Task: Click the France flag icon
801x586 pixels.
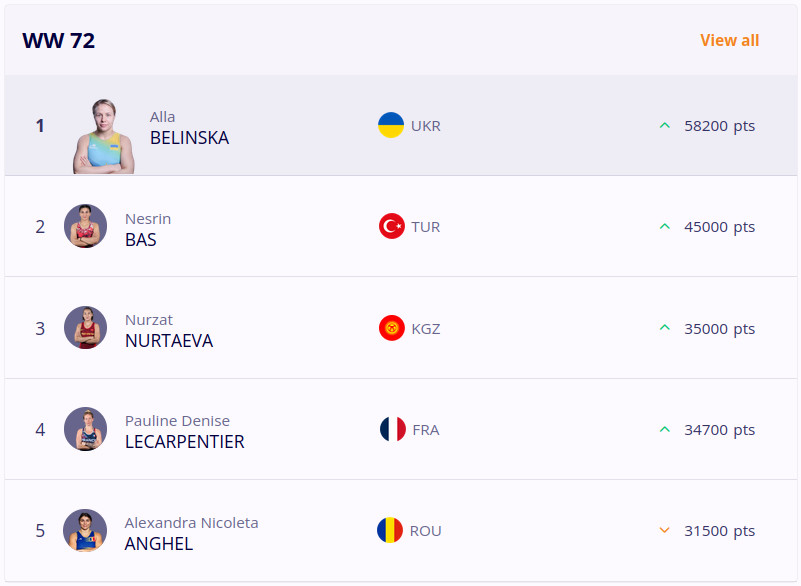Action: (392, 430)
